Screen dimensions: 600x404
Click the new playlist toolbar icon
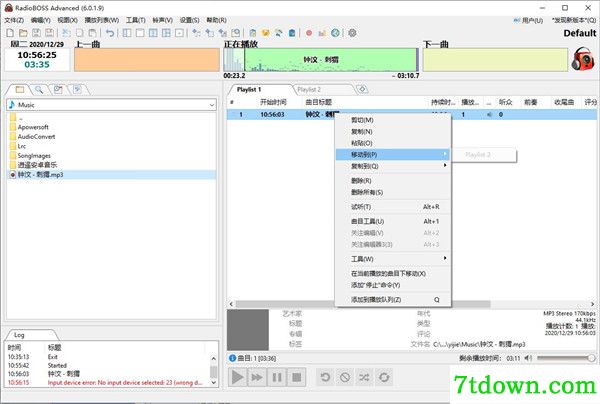pos(10,33)
